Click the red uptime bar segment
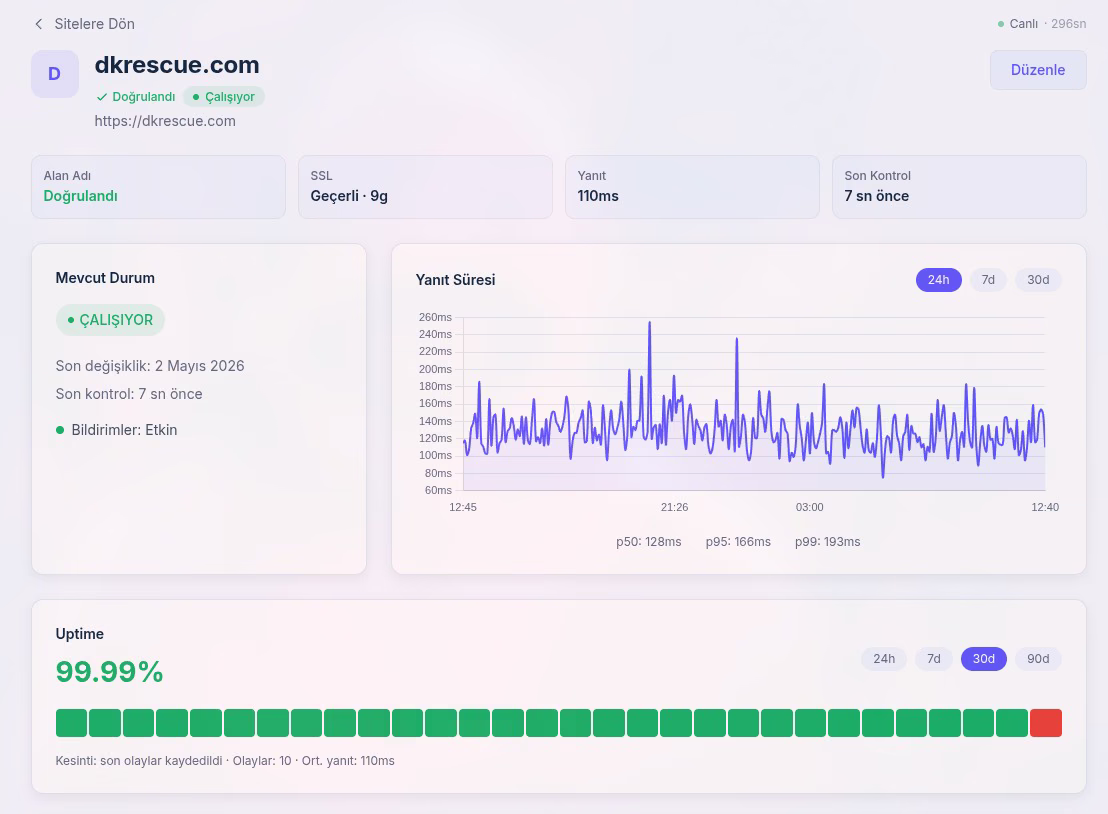Image resolution: width=1108 pixels, height=814 pixels. [x=1046, y=723]
